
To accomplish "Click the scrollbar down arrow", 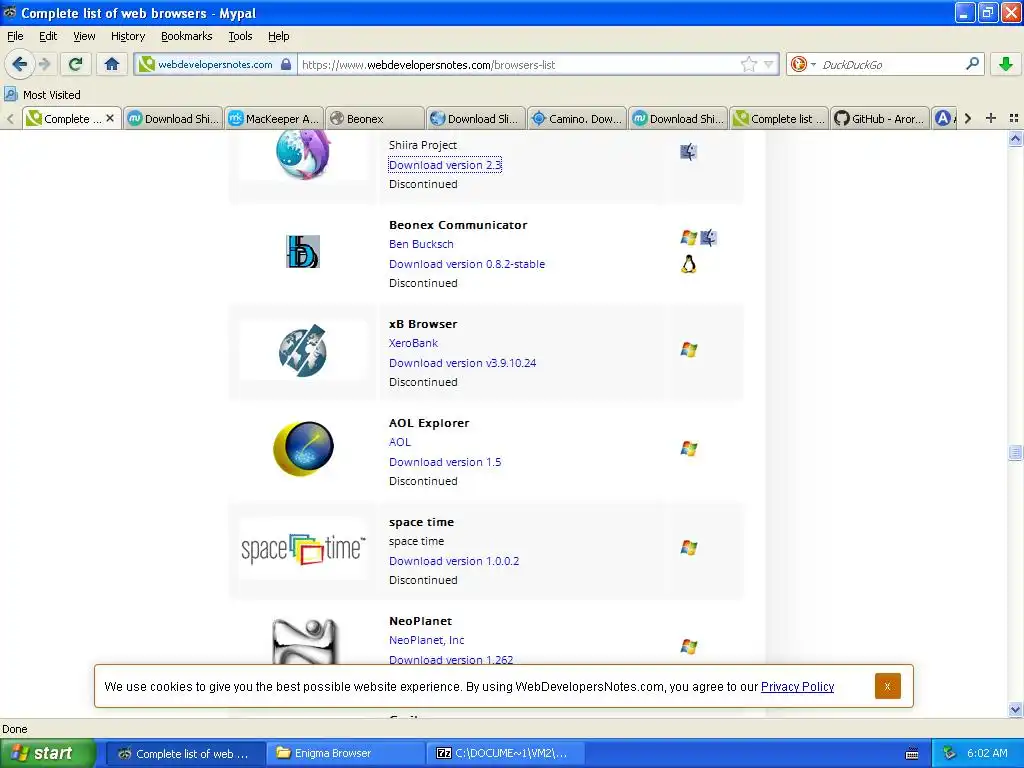I will [1015, 709].
